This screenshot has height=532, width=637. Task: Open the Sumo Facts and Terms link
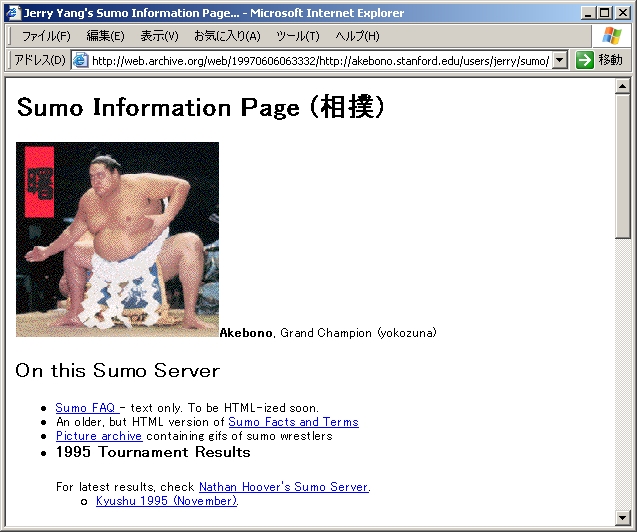click(293, 422)
